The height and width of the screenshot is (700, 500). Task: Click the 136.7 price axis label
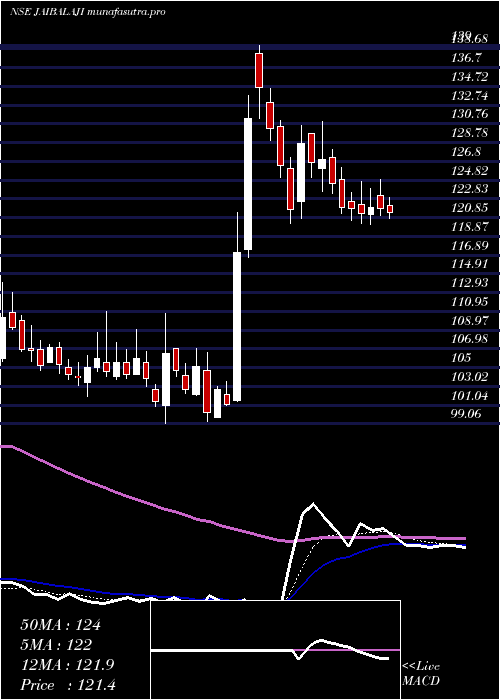click(x=466, y=58)
